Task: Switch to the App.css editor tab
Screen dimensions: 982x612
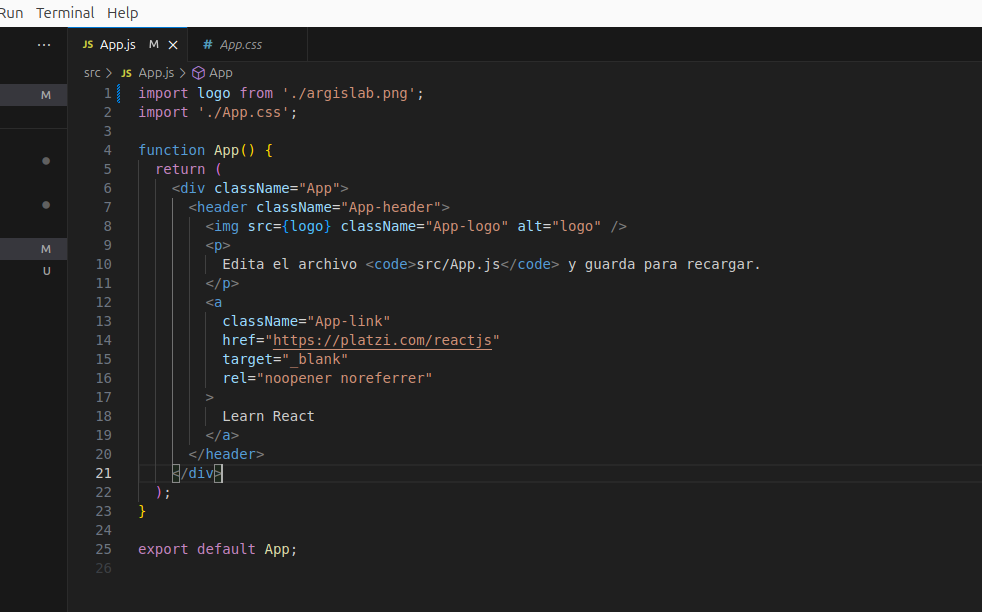Action: click(247, 44)
